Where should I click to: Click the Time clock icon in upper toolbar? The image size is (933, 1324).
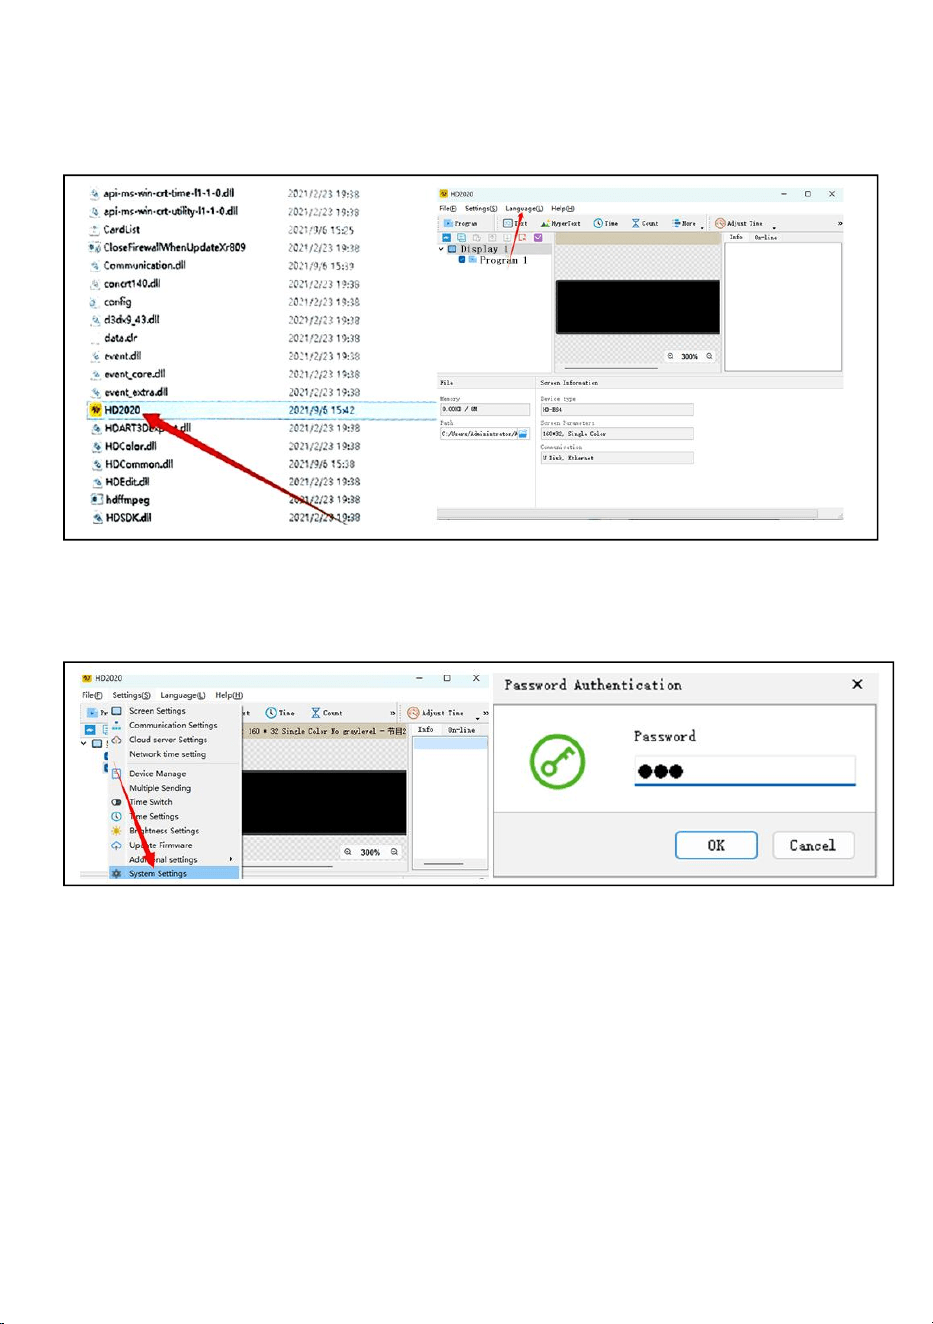(598, 223)
